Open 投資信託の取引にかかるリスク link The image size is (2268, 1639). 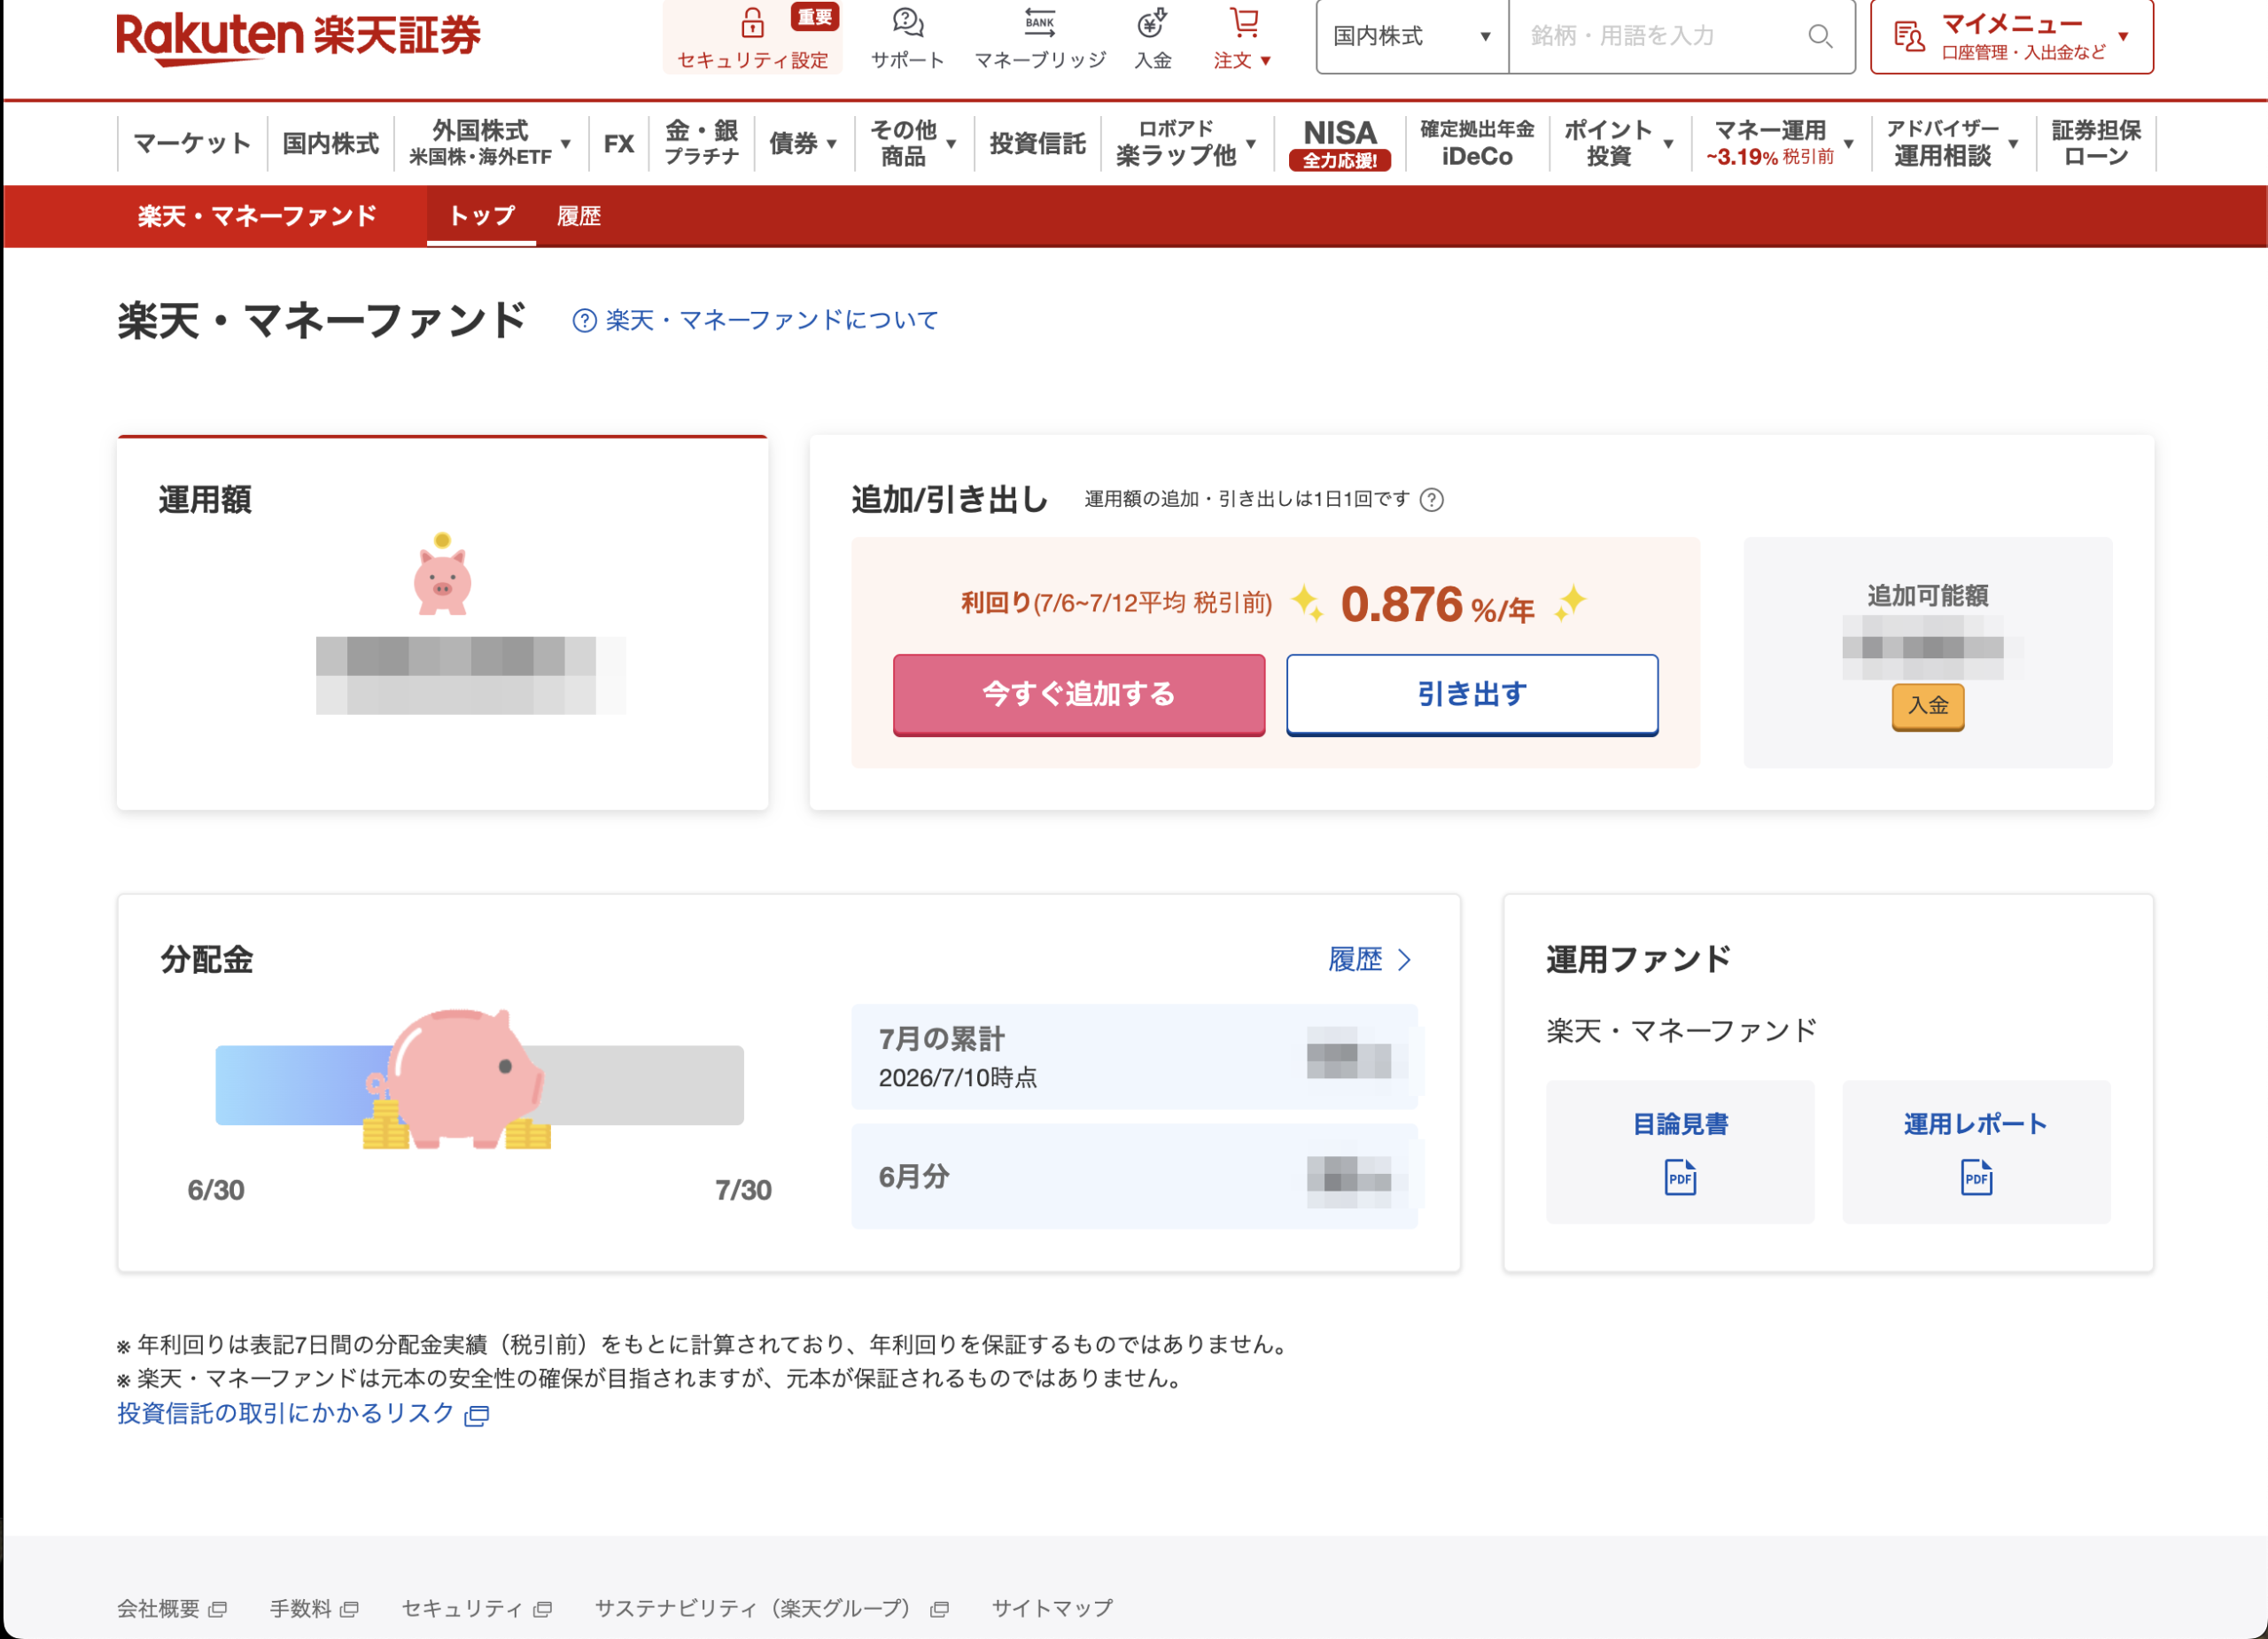[x=286, y=1414]
